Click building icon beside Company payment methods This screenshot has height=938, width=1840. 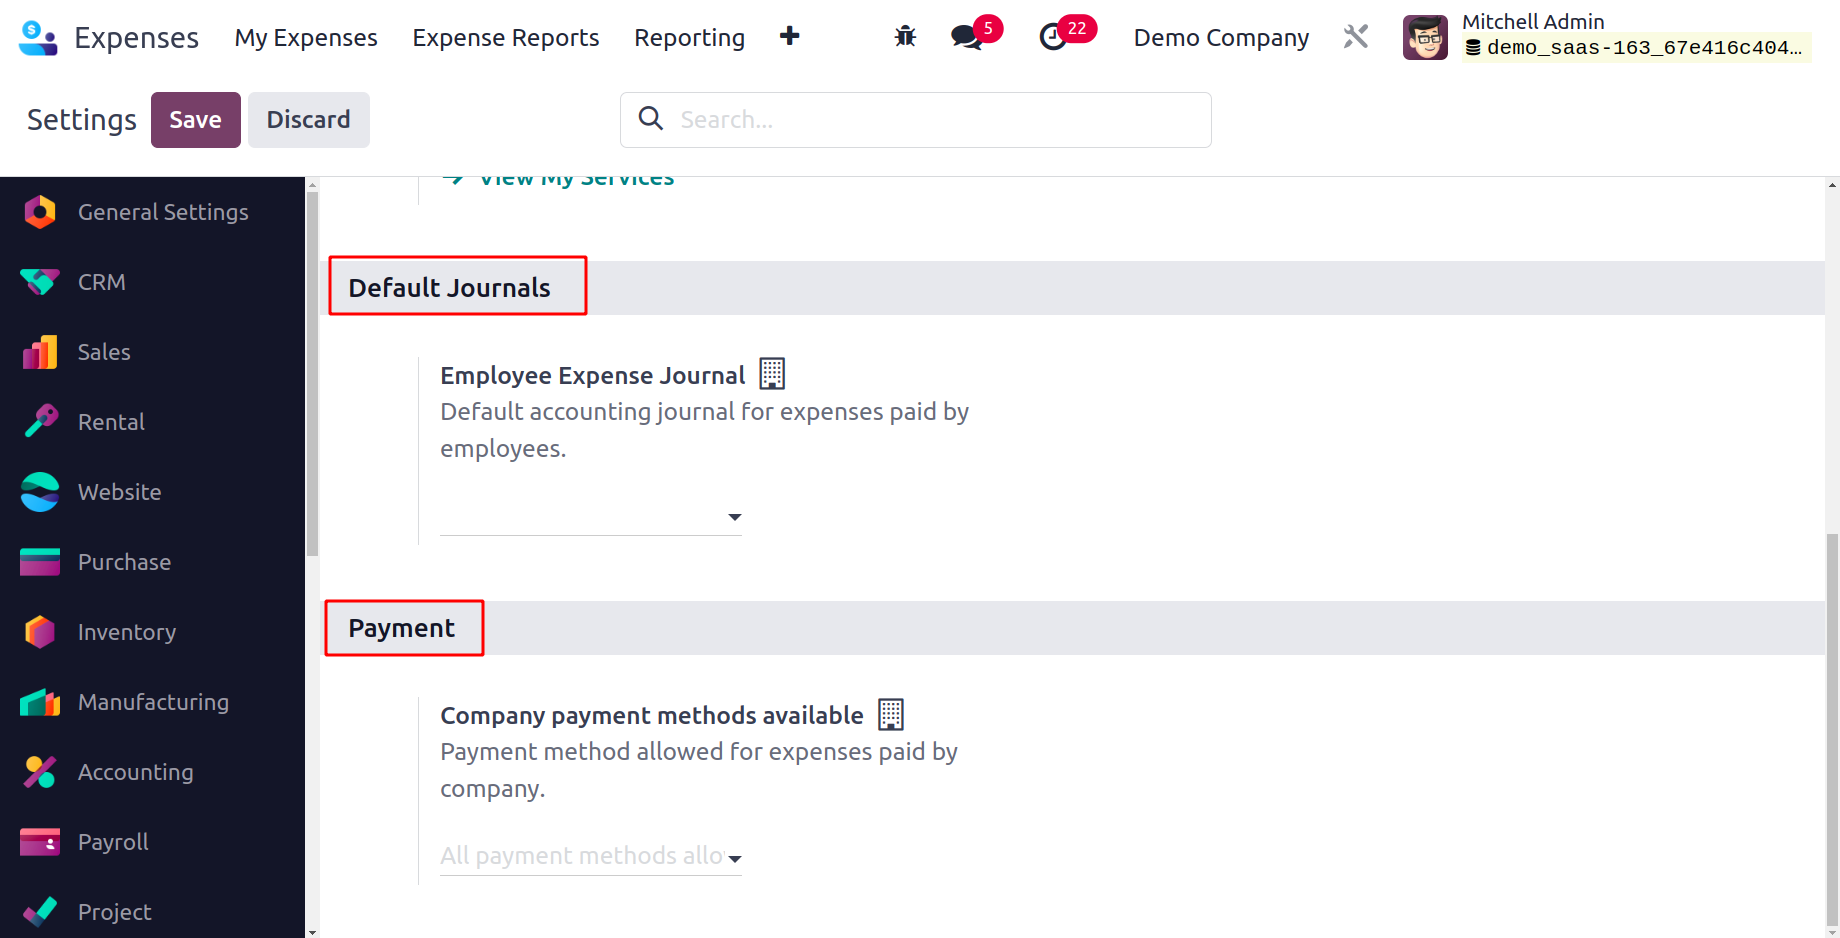[x=890, y=714]
